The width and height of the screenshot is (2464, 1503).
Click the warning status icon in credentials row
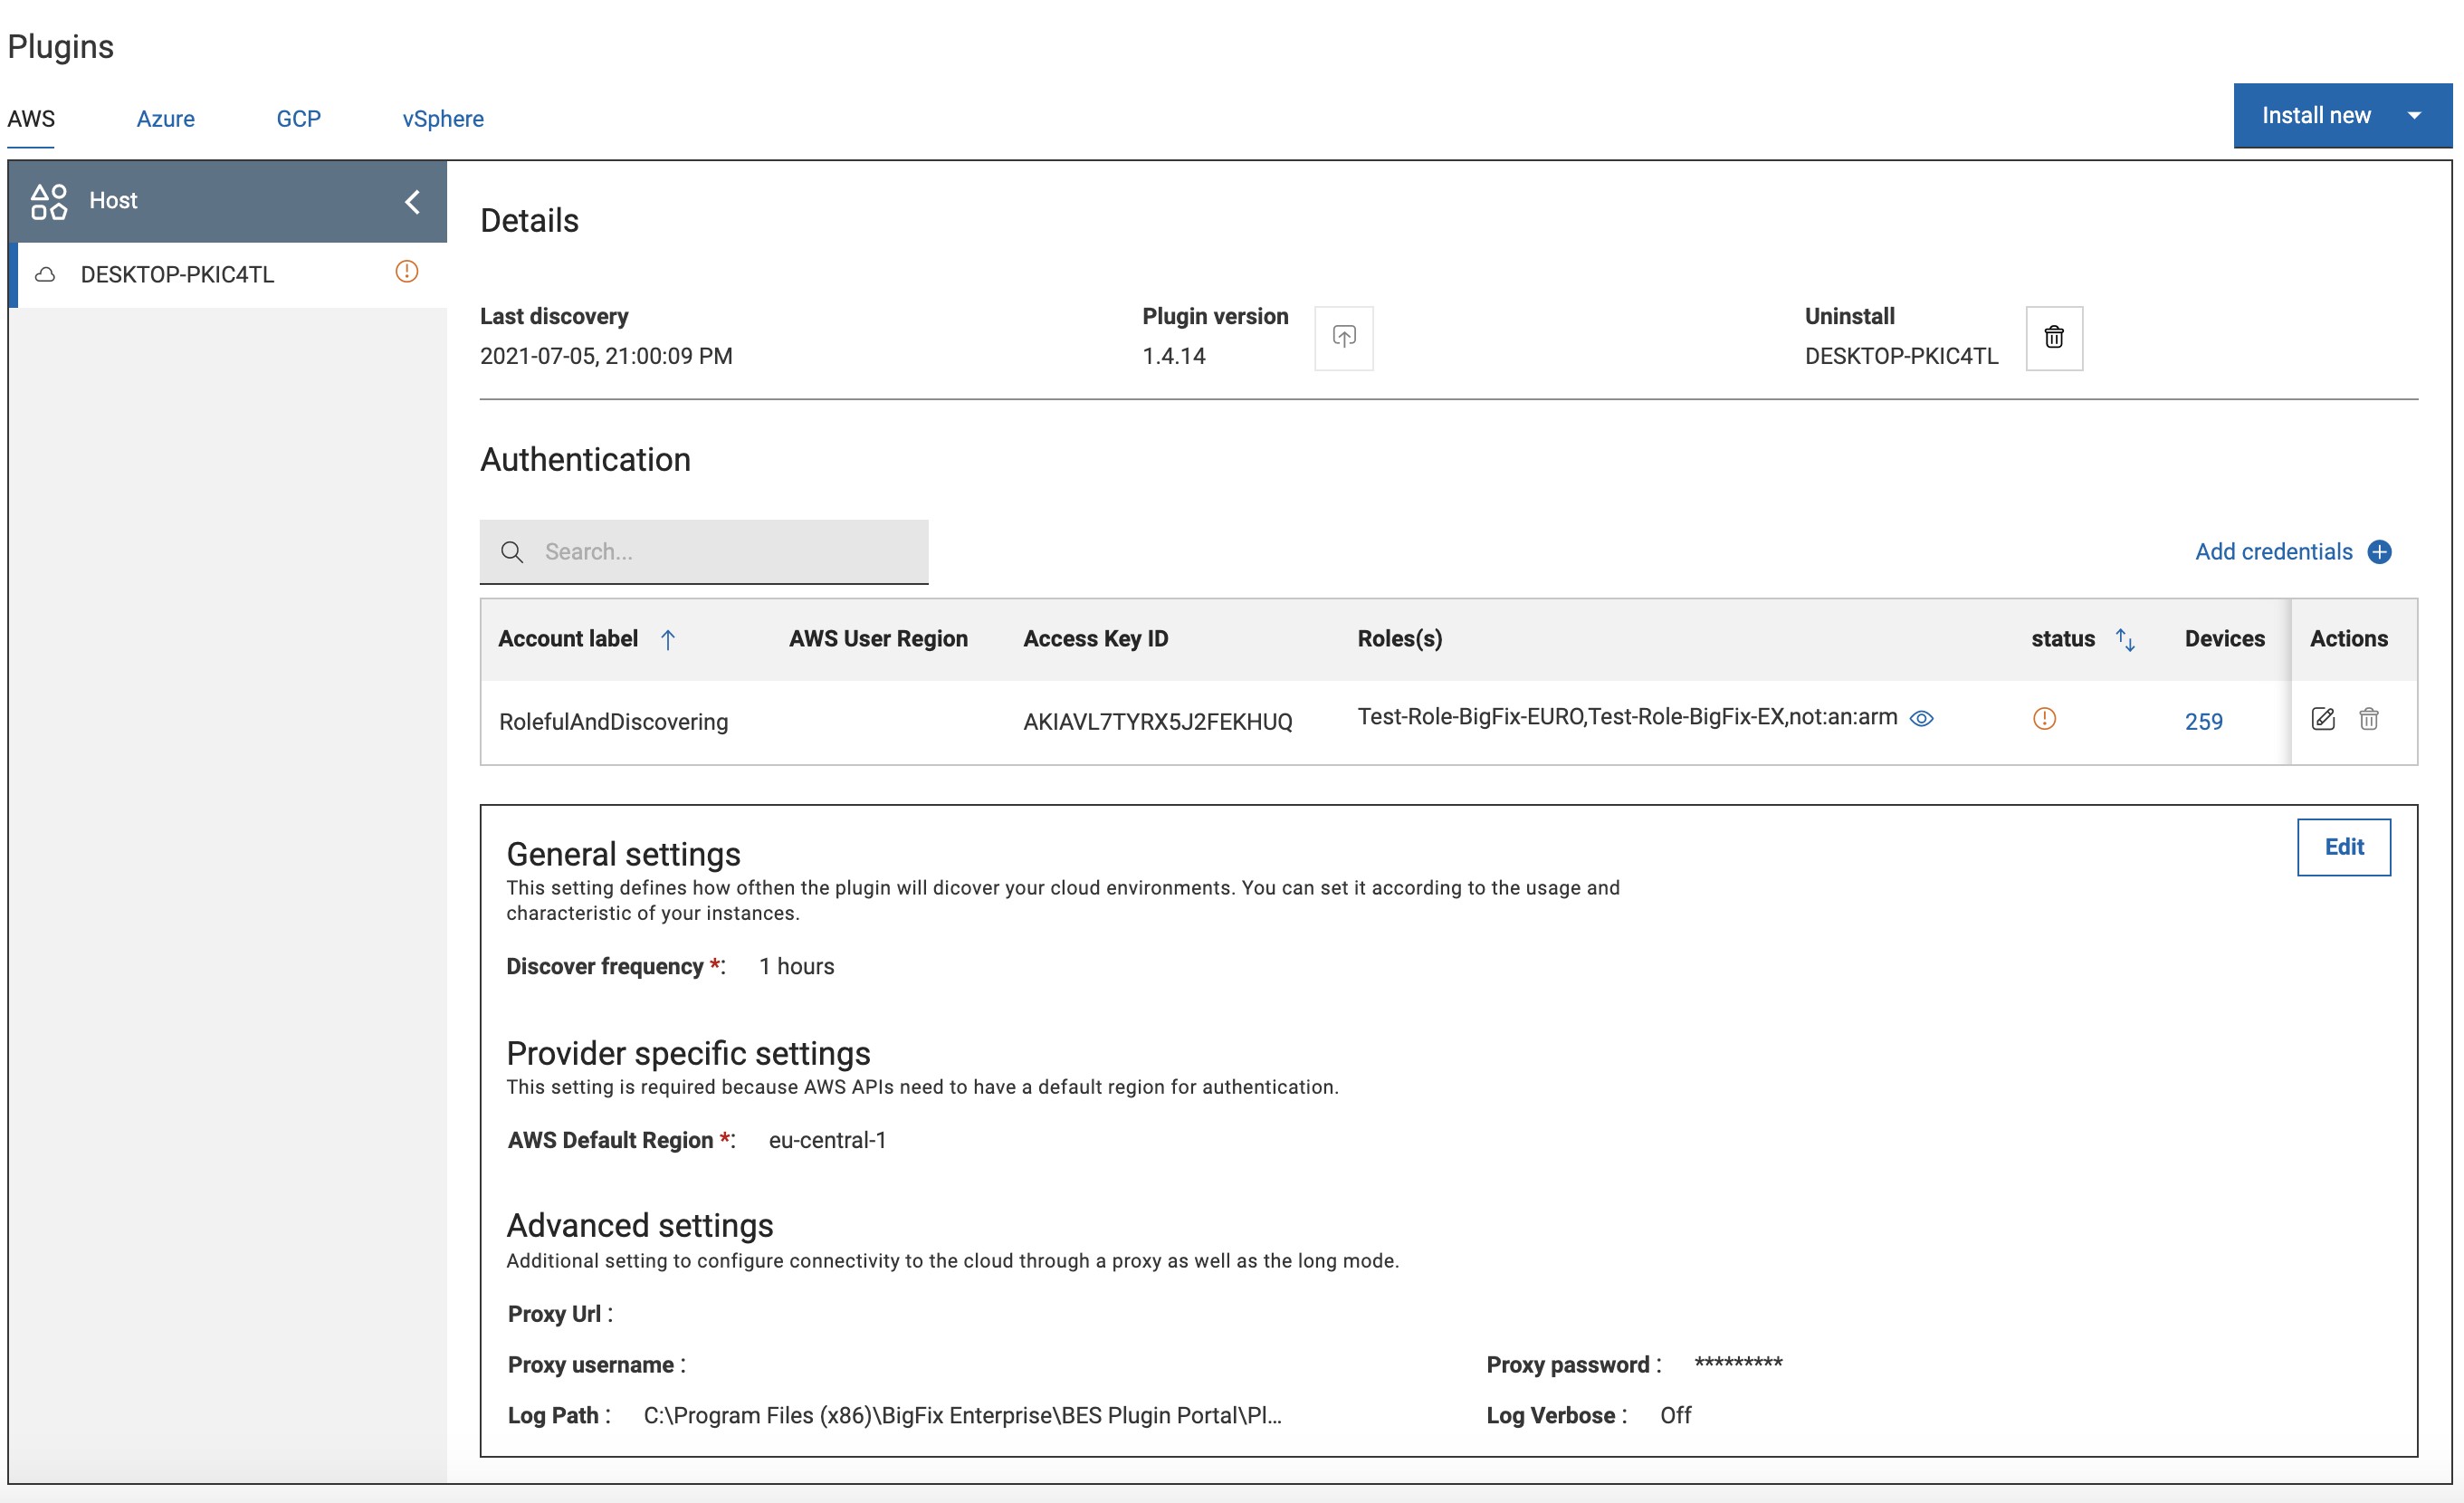(x=2044, y=719)
